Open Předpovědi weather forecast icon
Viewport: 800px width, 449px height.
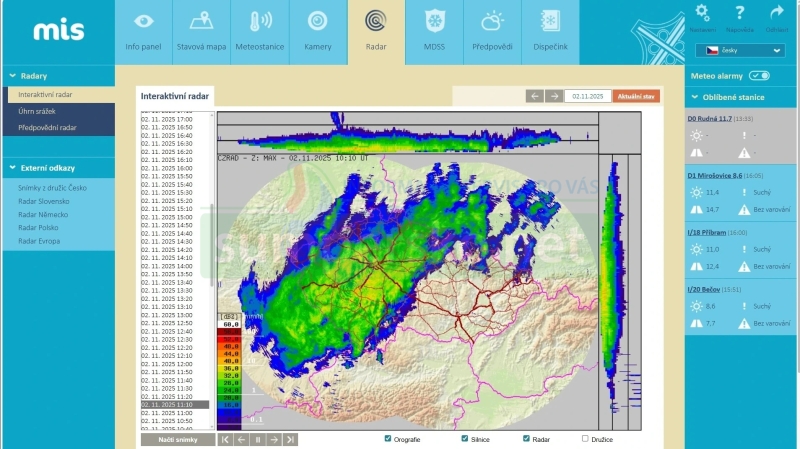492,22
